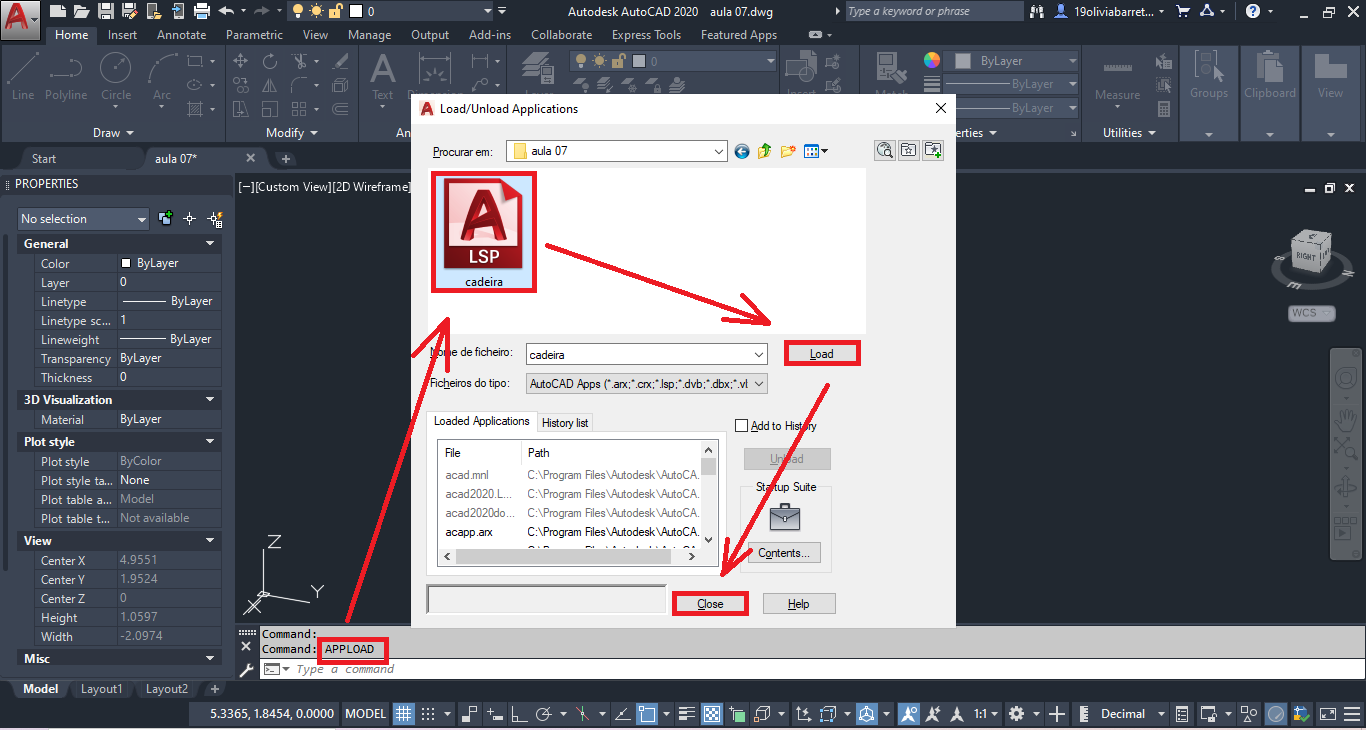Toggle hardware acceleration circle icon in status bar

(1277, 714)
